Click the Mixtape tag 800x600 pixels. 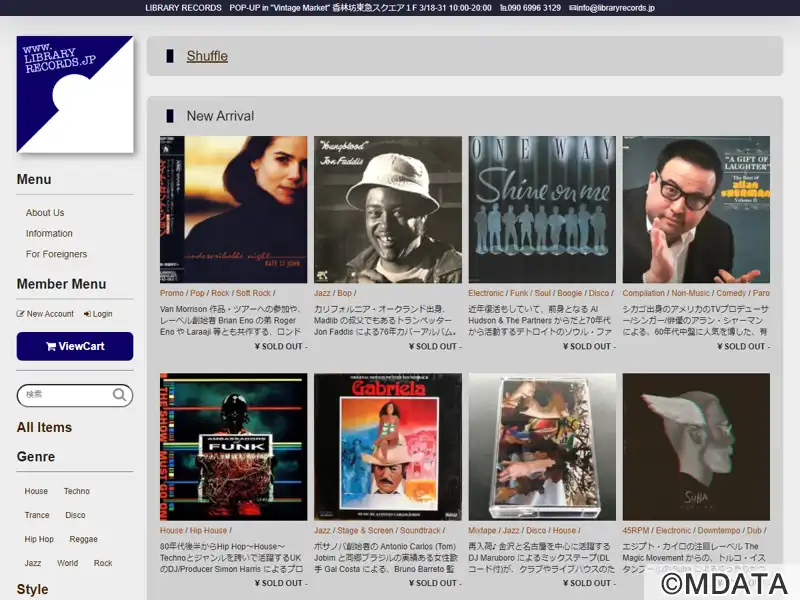(x=482, y=530)
